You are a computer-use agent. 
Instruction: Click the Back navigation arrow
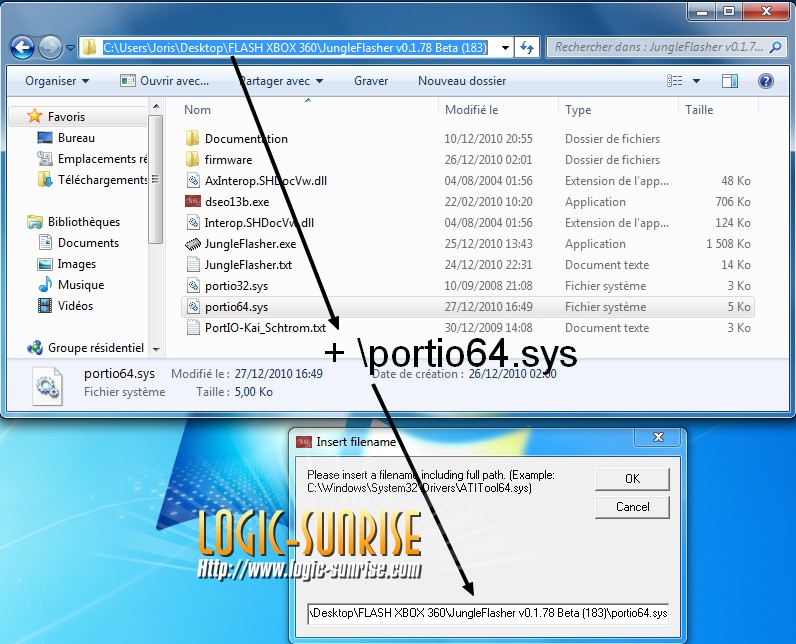[x=22, y=48]
